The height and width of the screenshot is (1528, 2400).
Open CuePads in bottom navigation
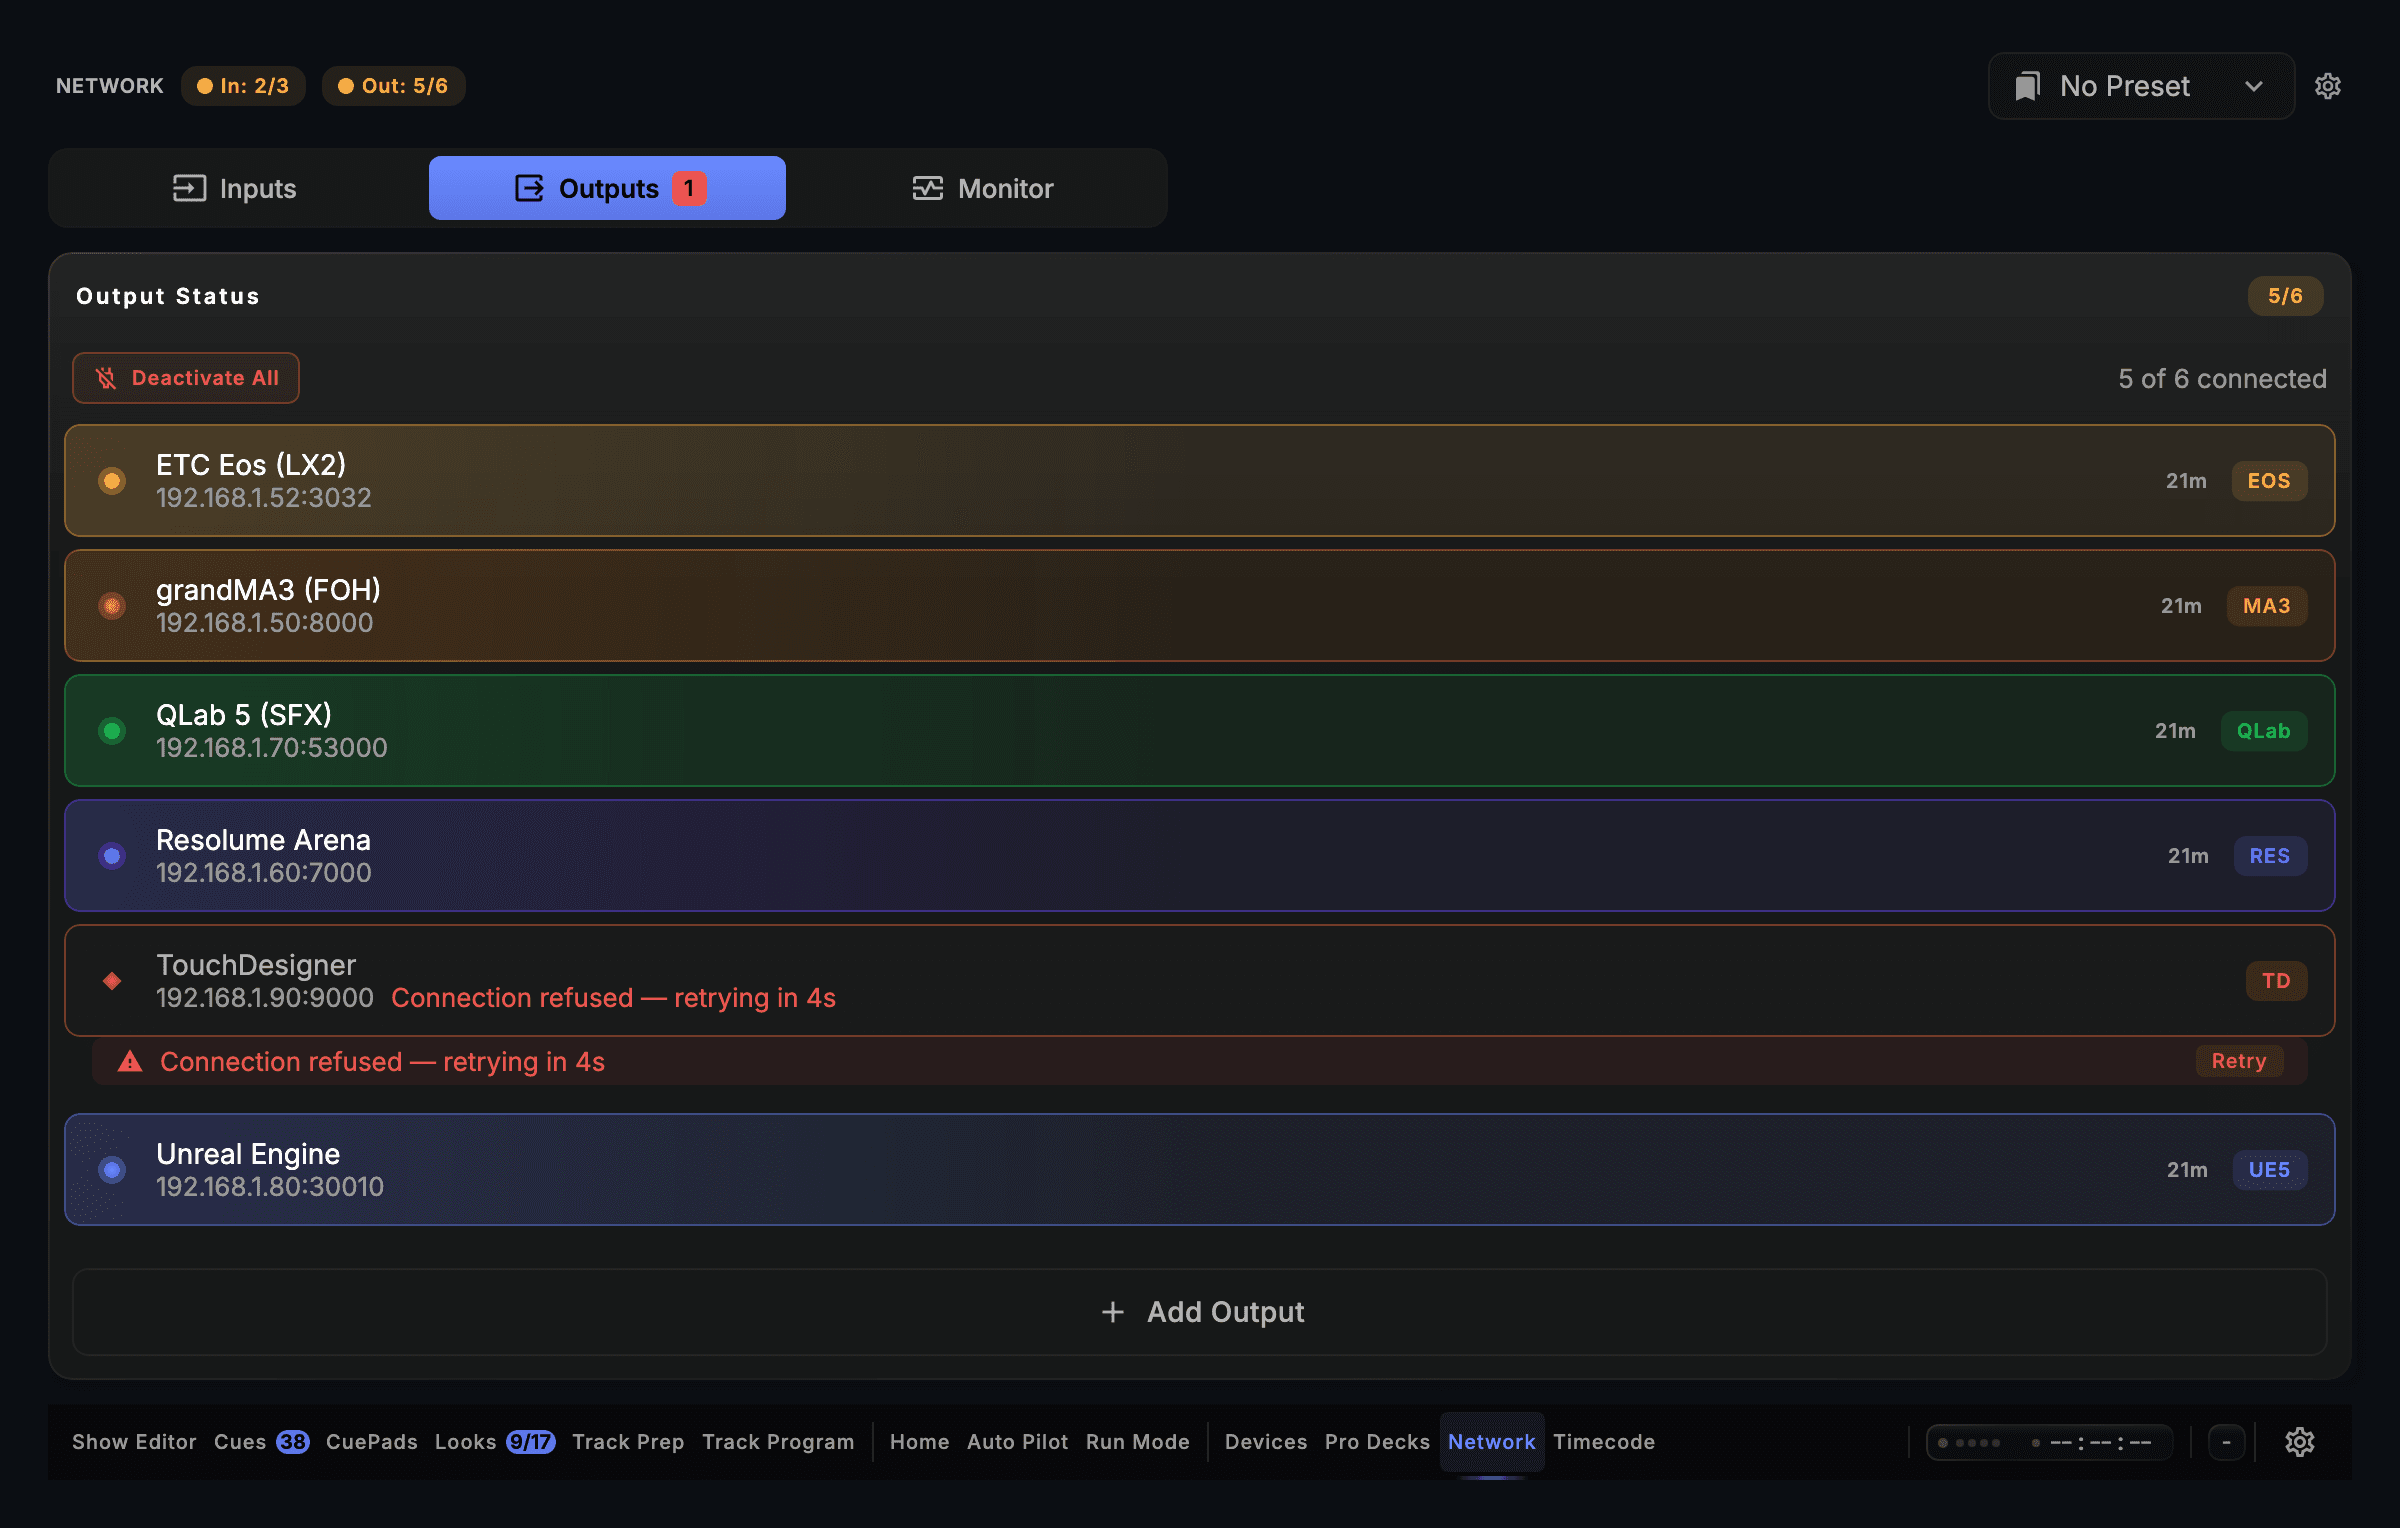coord(372,1442)
